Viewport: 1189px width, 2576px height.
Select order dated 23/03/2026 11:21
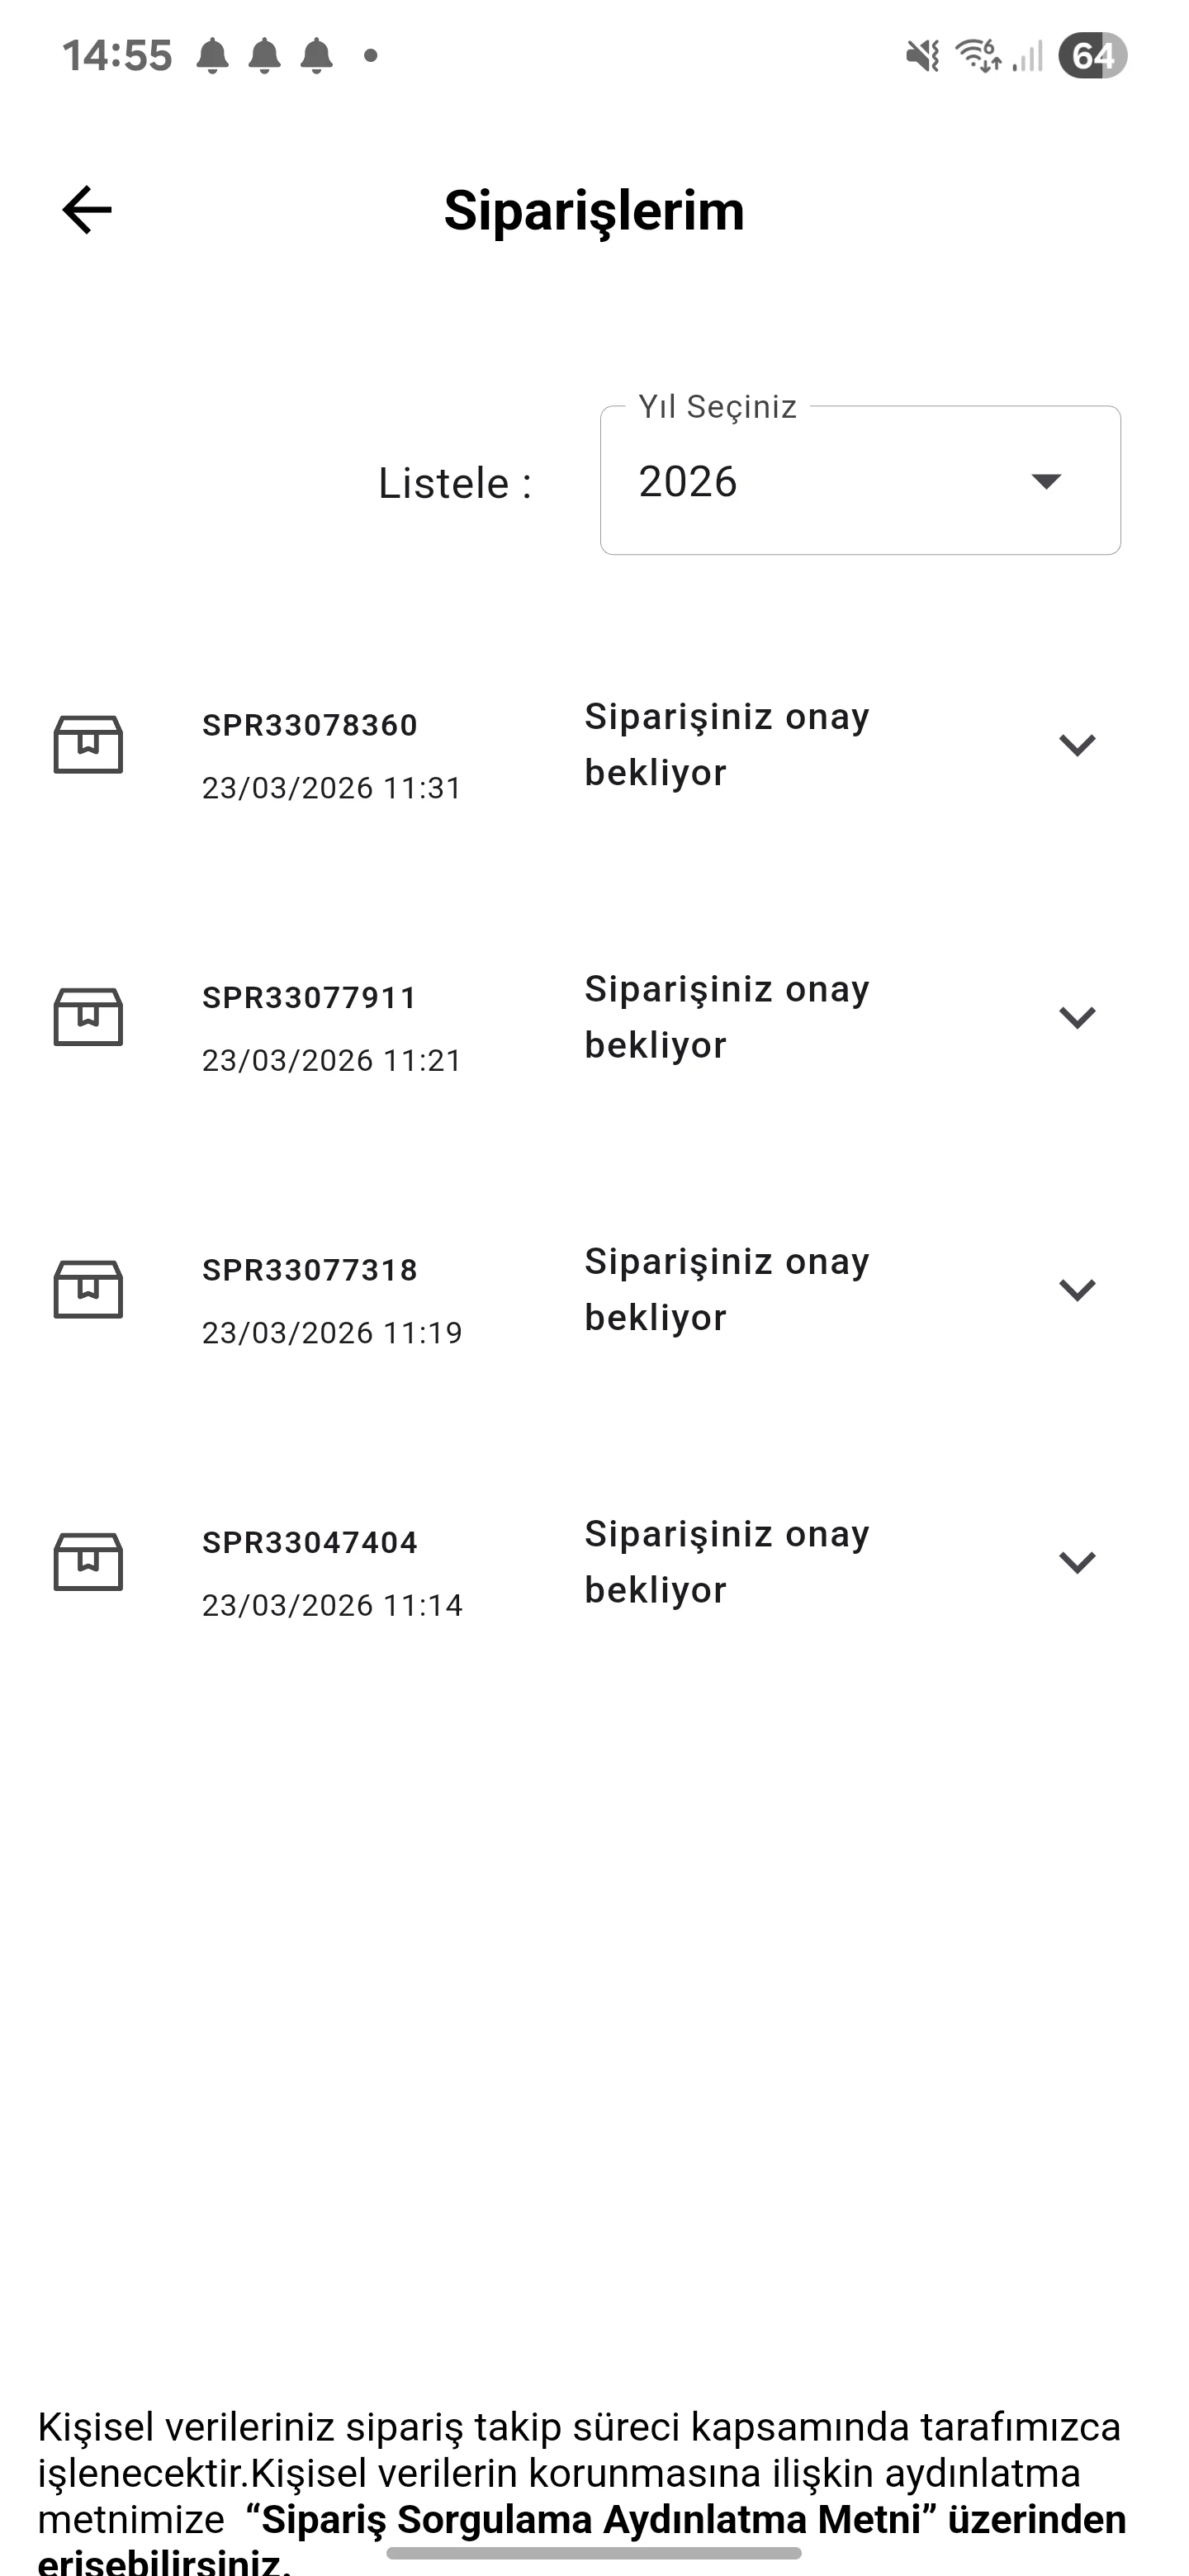pyautogui.click(x=332, y=1060)
